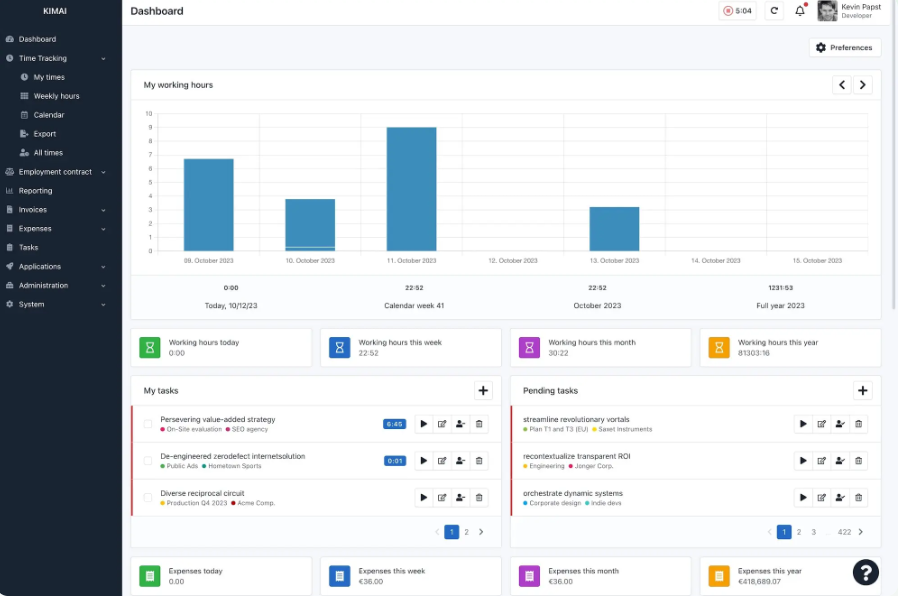The width and height of the screenshot is (898, 596).
Task: Delete streamline revolutionary vortals task
Action: 858,424
